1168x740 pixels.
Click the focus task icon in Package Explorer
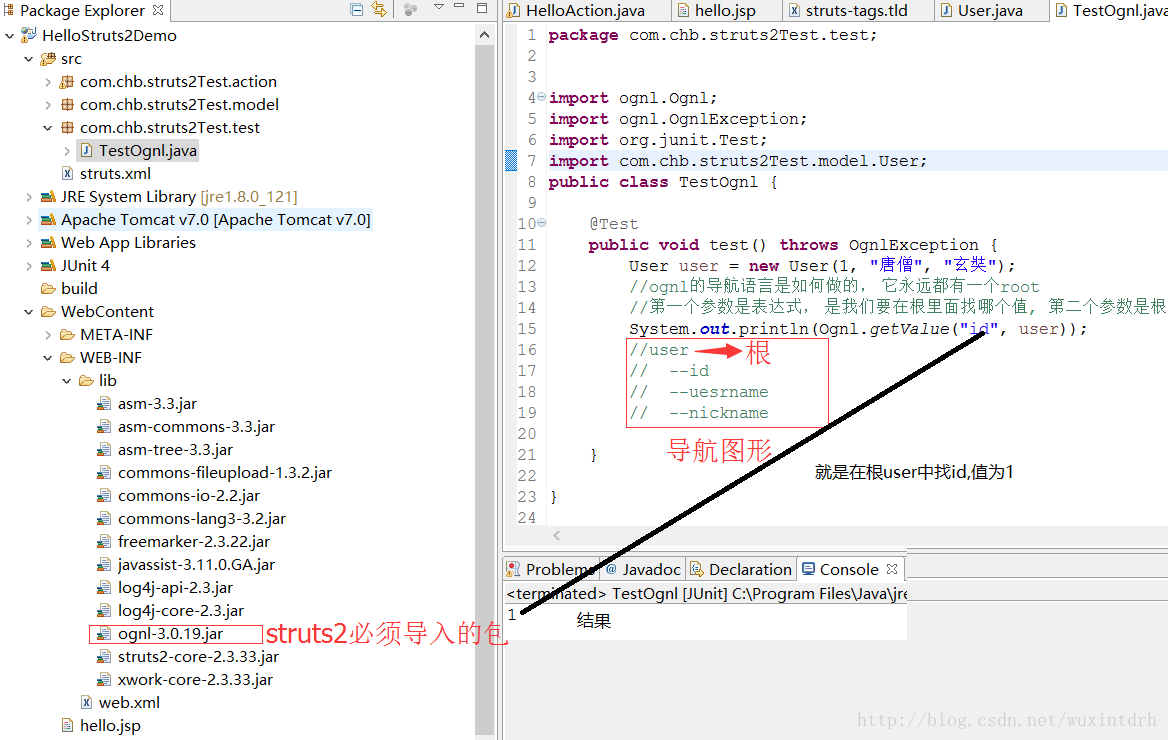[410, 10]
